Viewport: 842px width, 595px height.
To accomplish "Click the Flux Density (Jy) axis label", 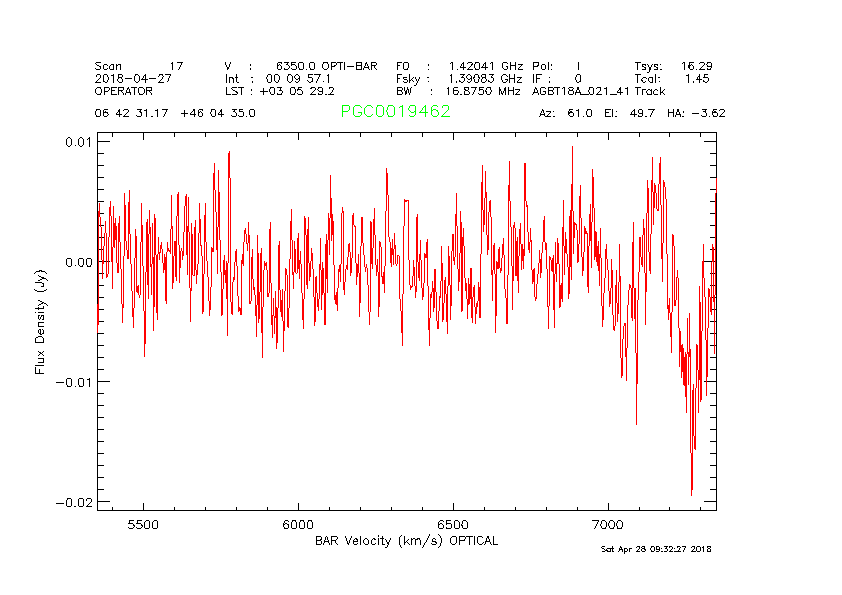I will click(x=41, y=321).
